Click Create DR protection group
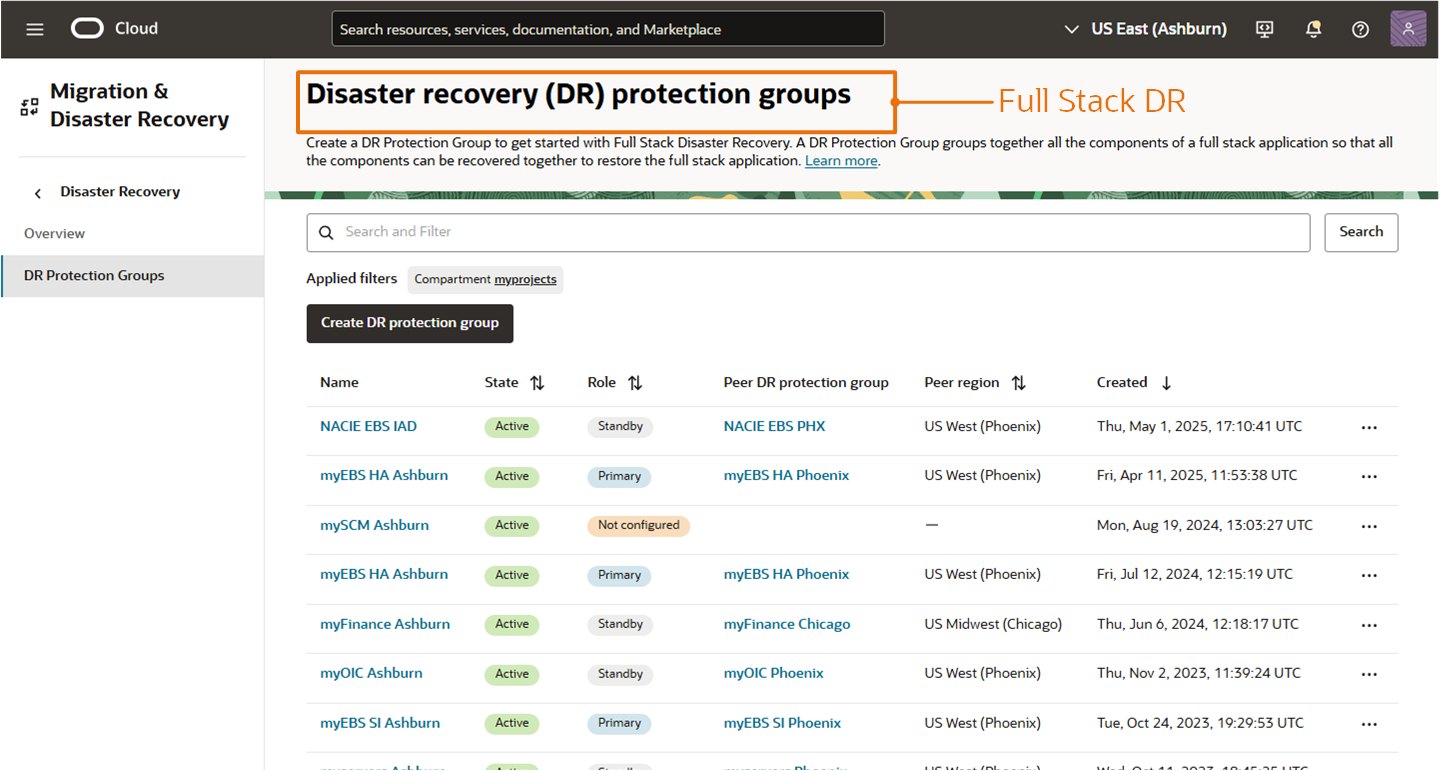1440x771 pixels. 409,323
